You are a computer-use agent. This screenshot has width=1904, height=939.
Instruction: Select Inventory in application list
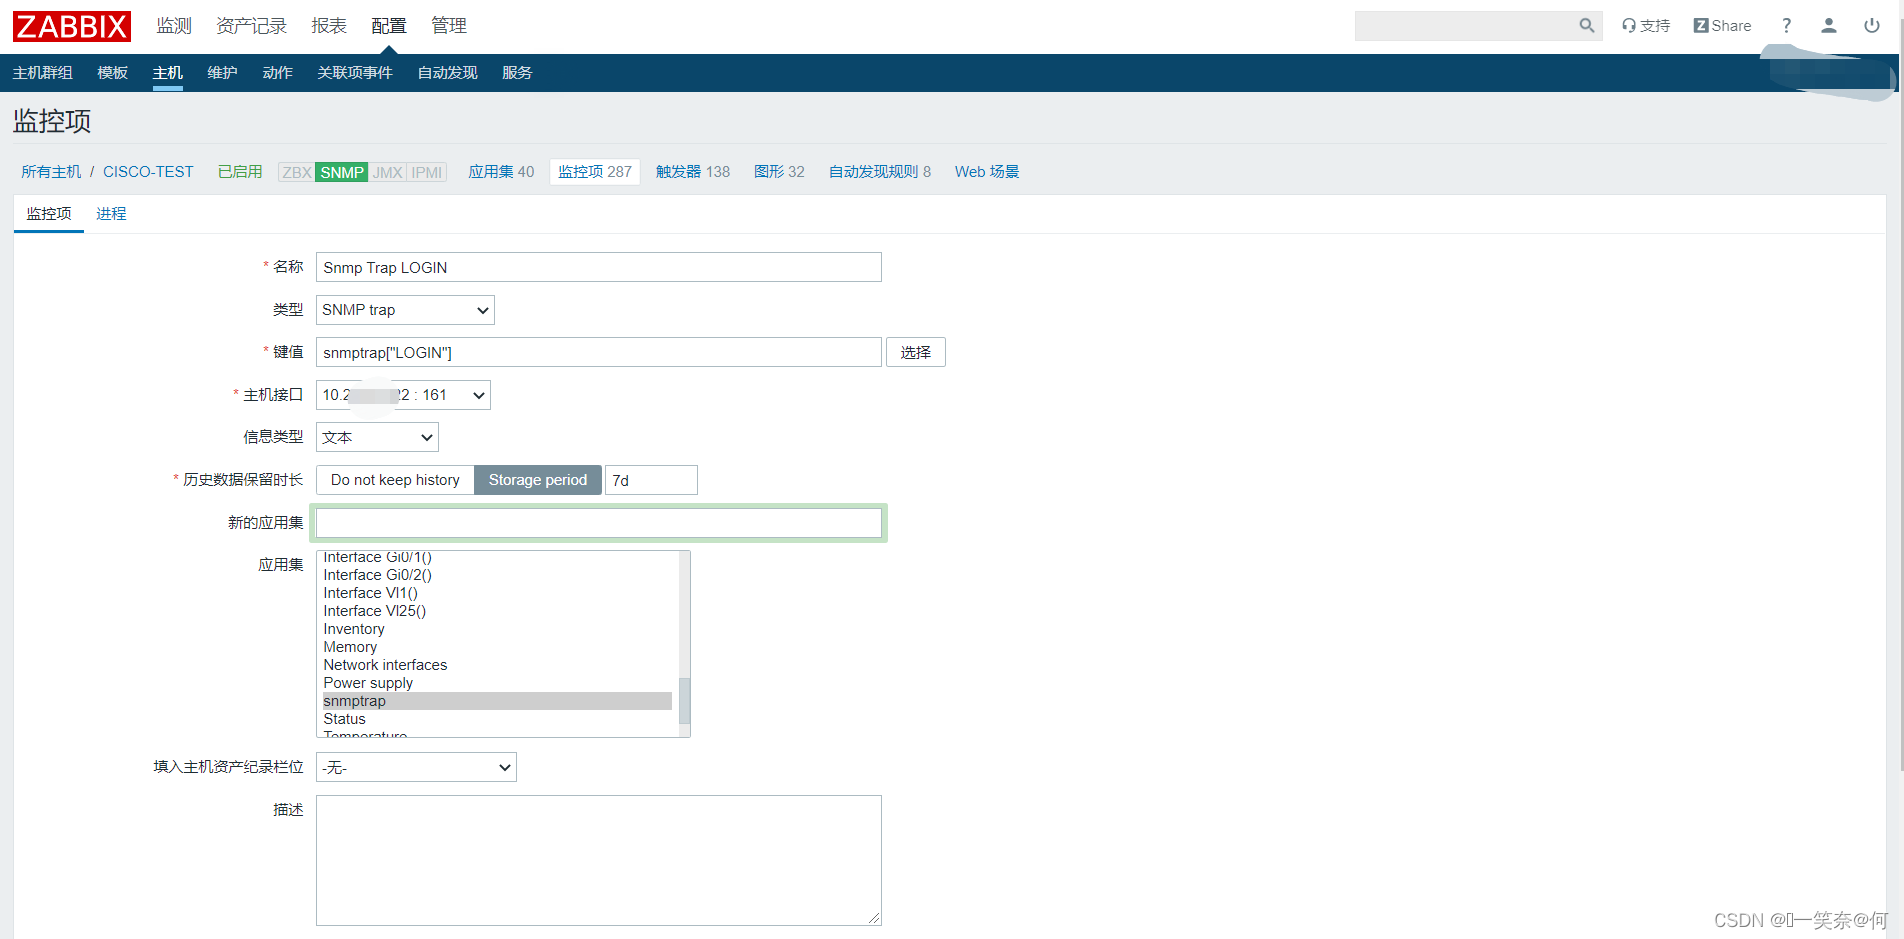click(x=497, y=629)
